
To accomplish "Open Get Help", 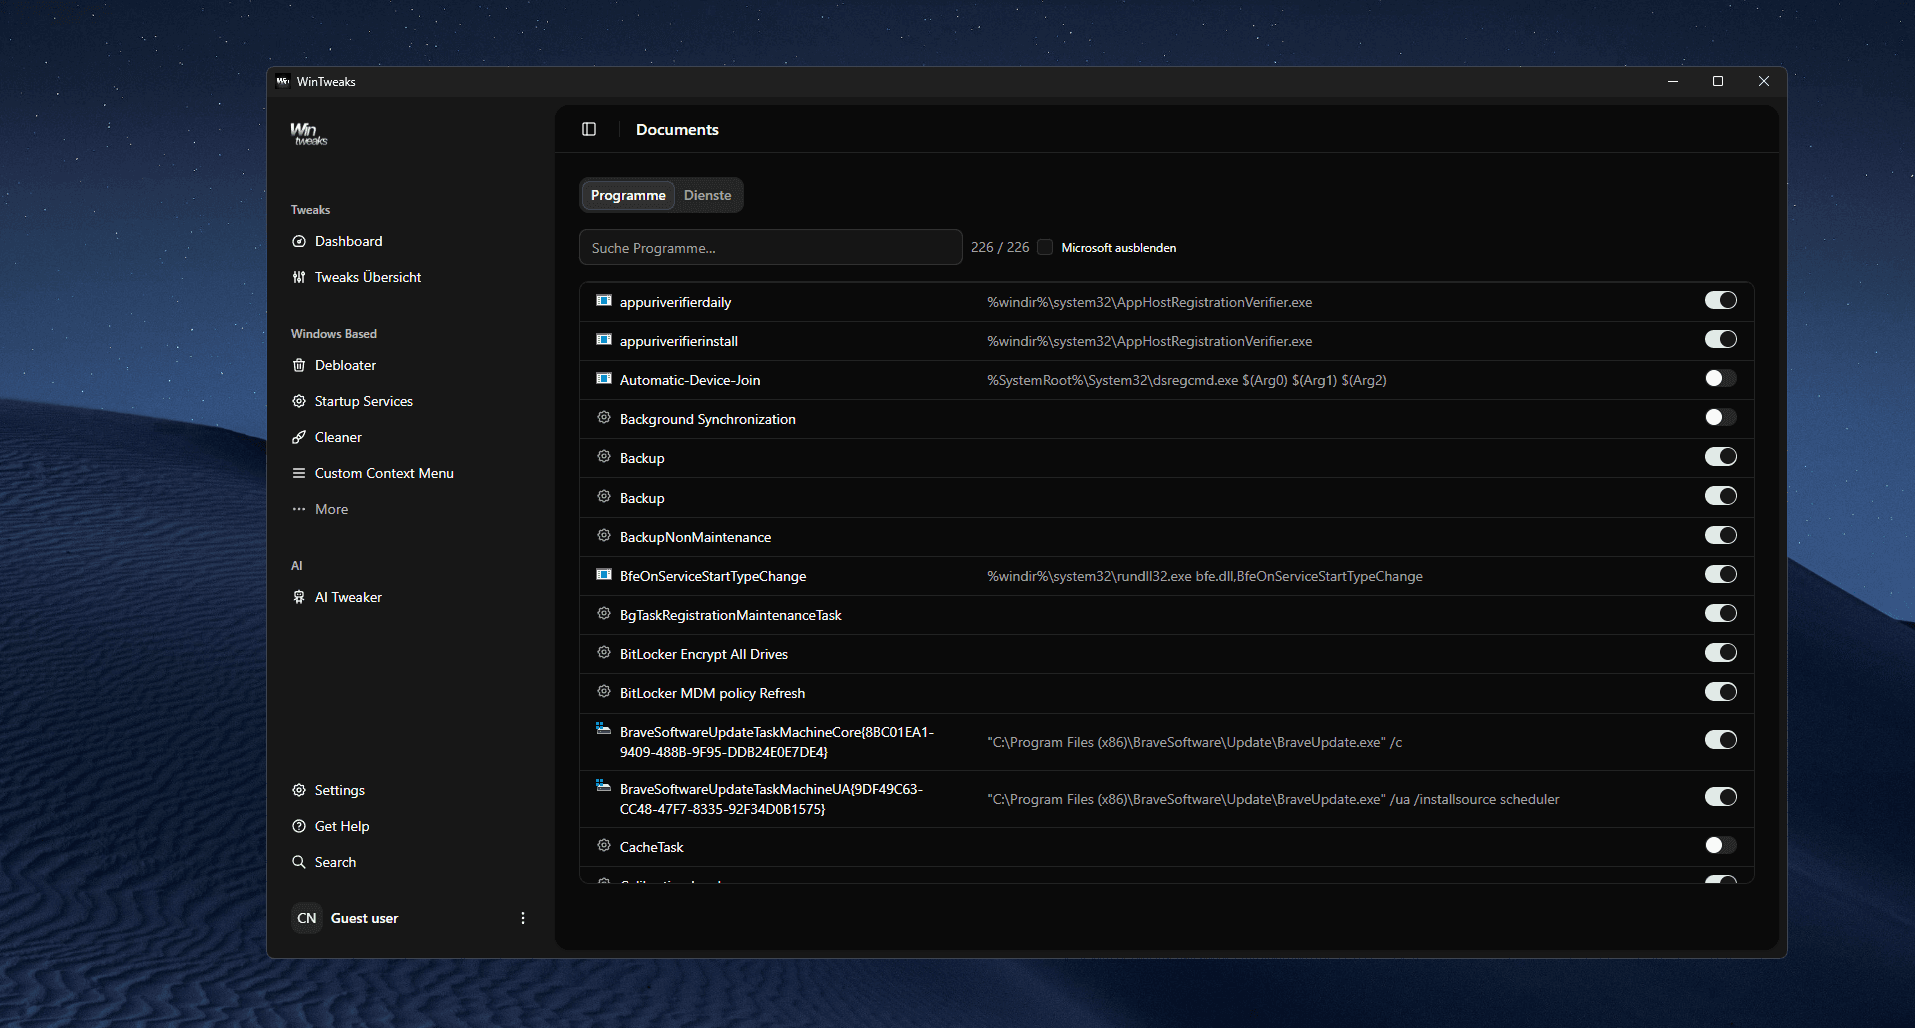I will 341,826.
